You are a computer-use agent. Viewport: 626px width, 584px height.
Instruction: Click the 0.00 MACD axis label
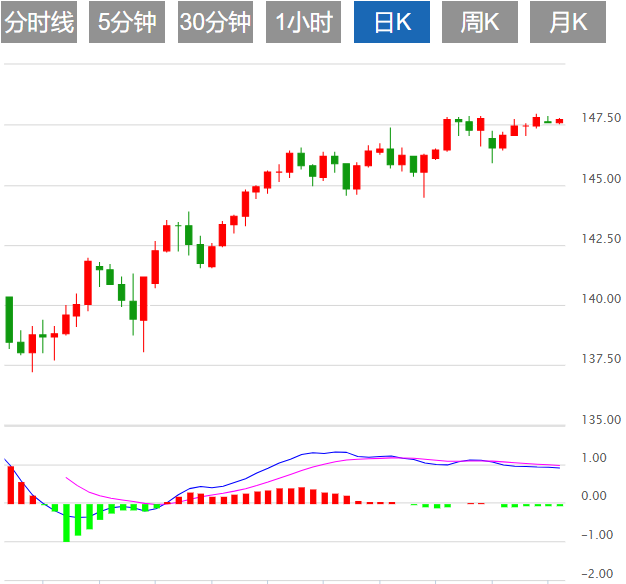pos(594,497)
